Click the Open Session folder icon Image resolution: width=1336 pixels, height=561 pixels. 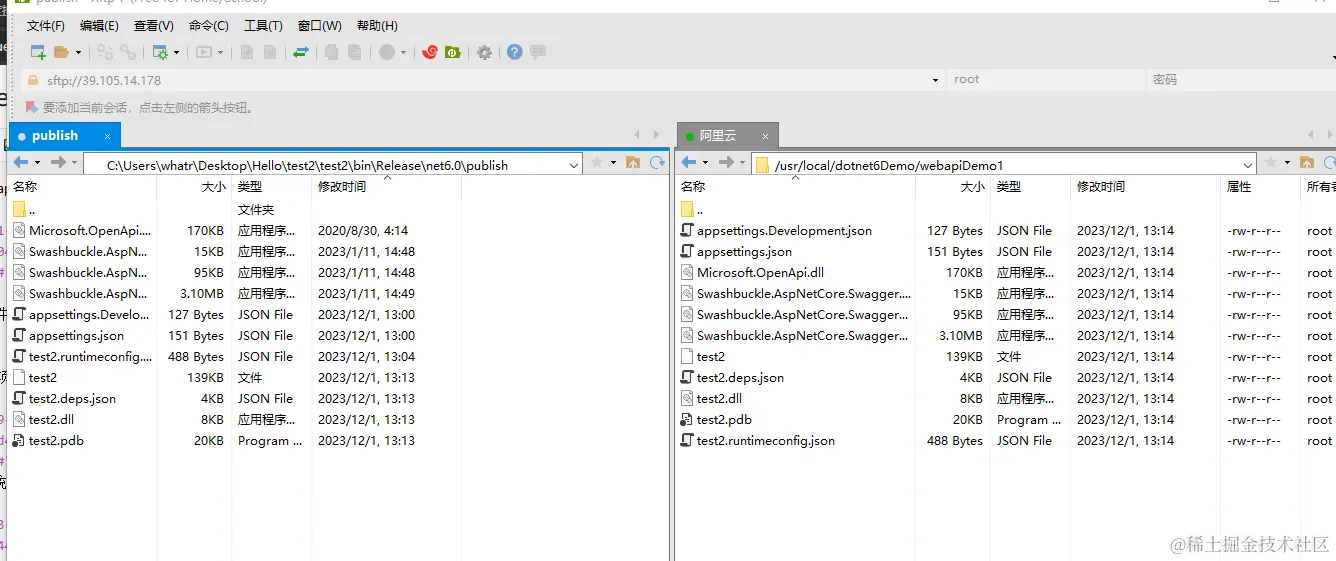tap(61, 52)
